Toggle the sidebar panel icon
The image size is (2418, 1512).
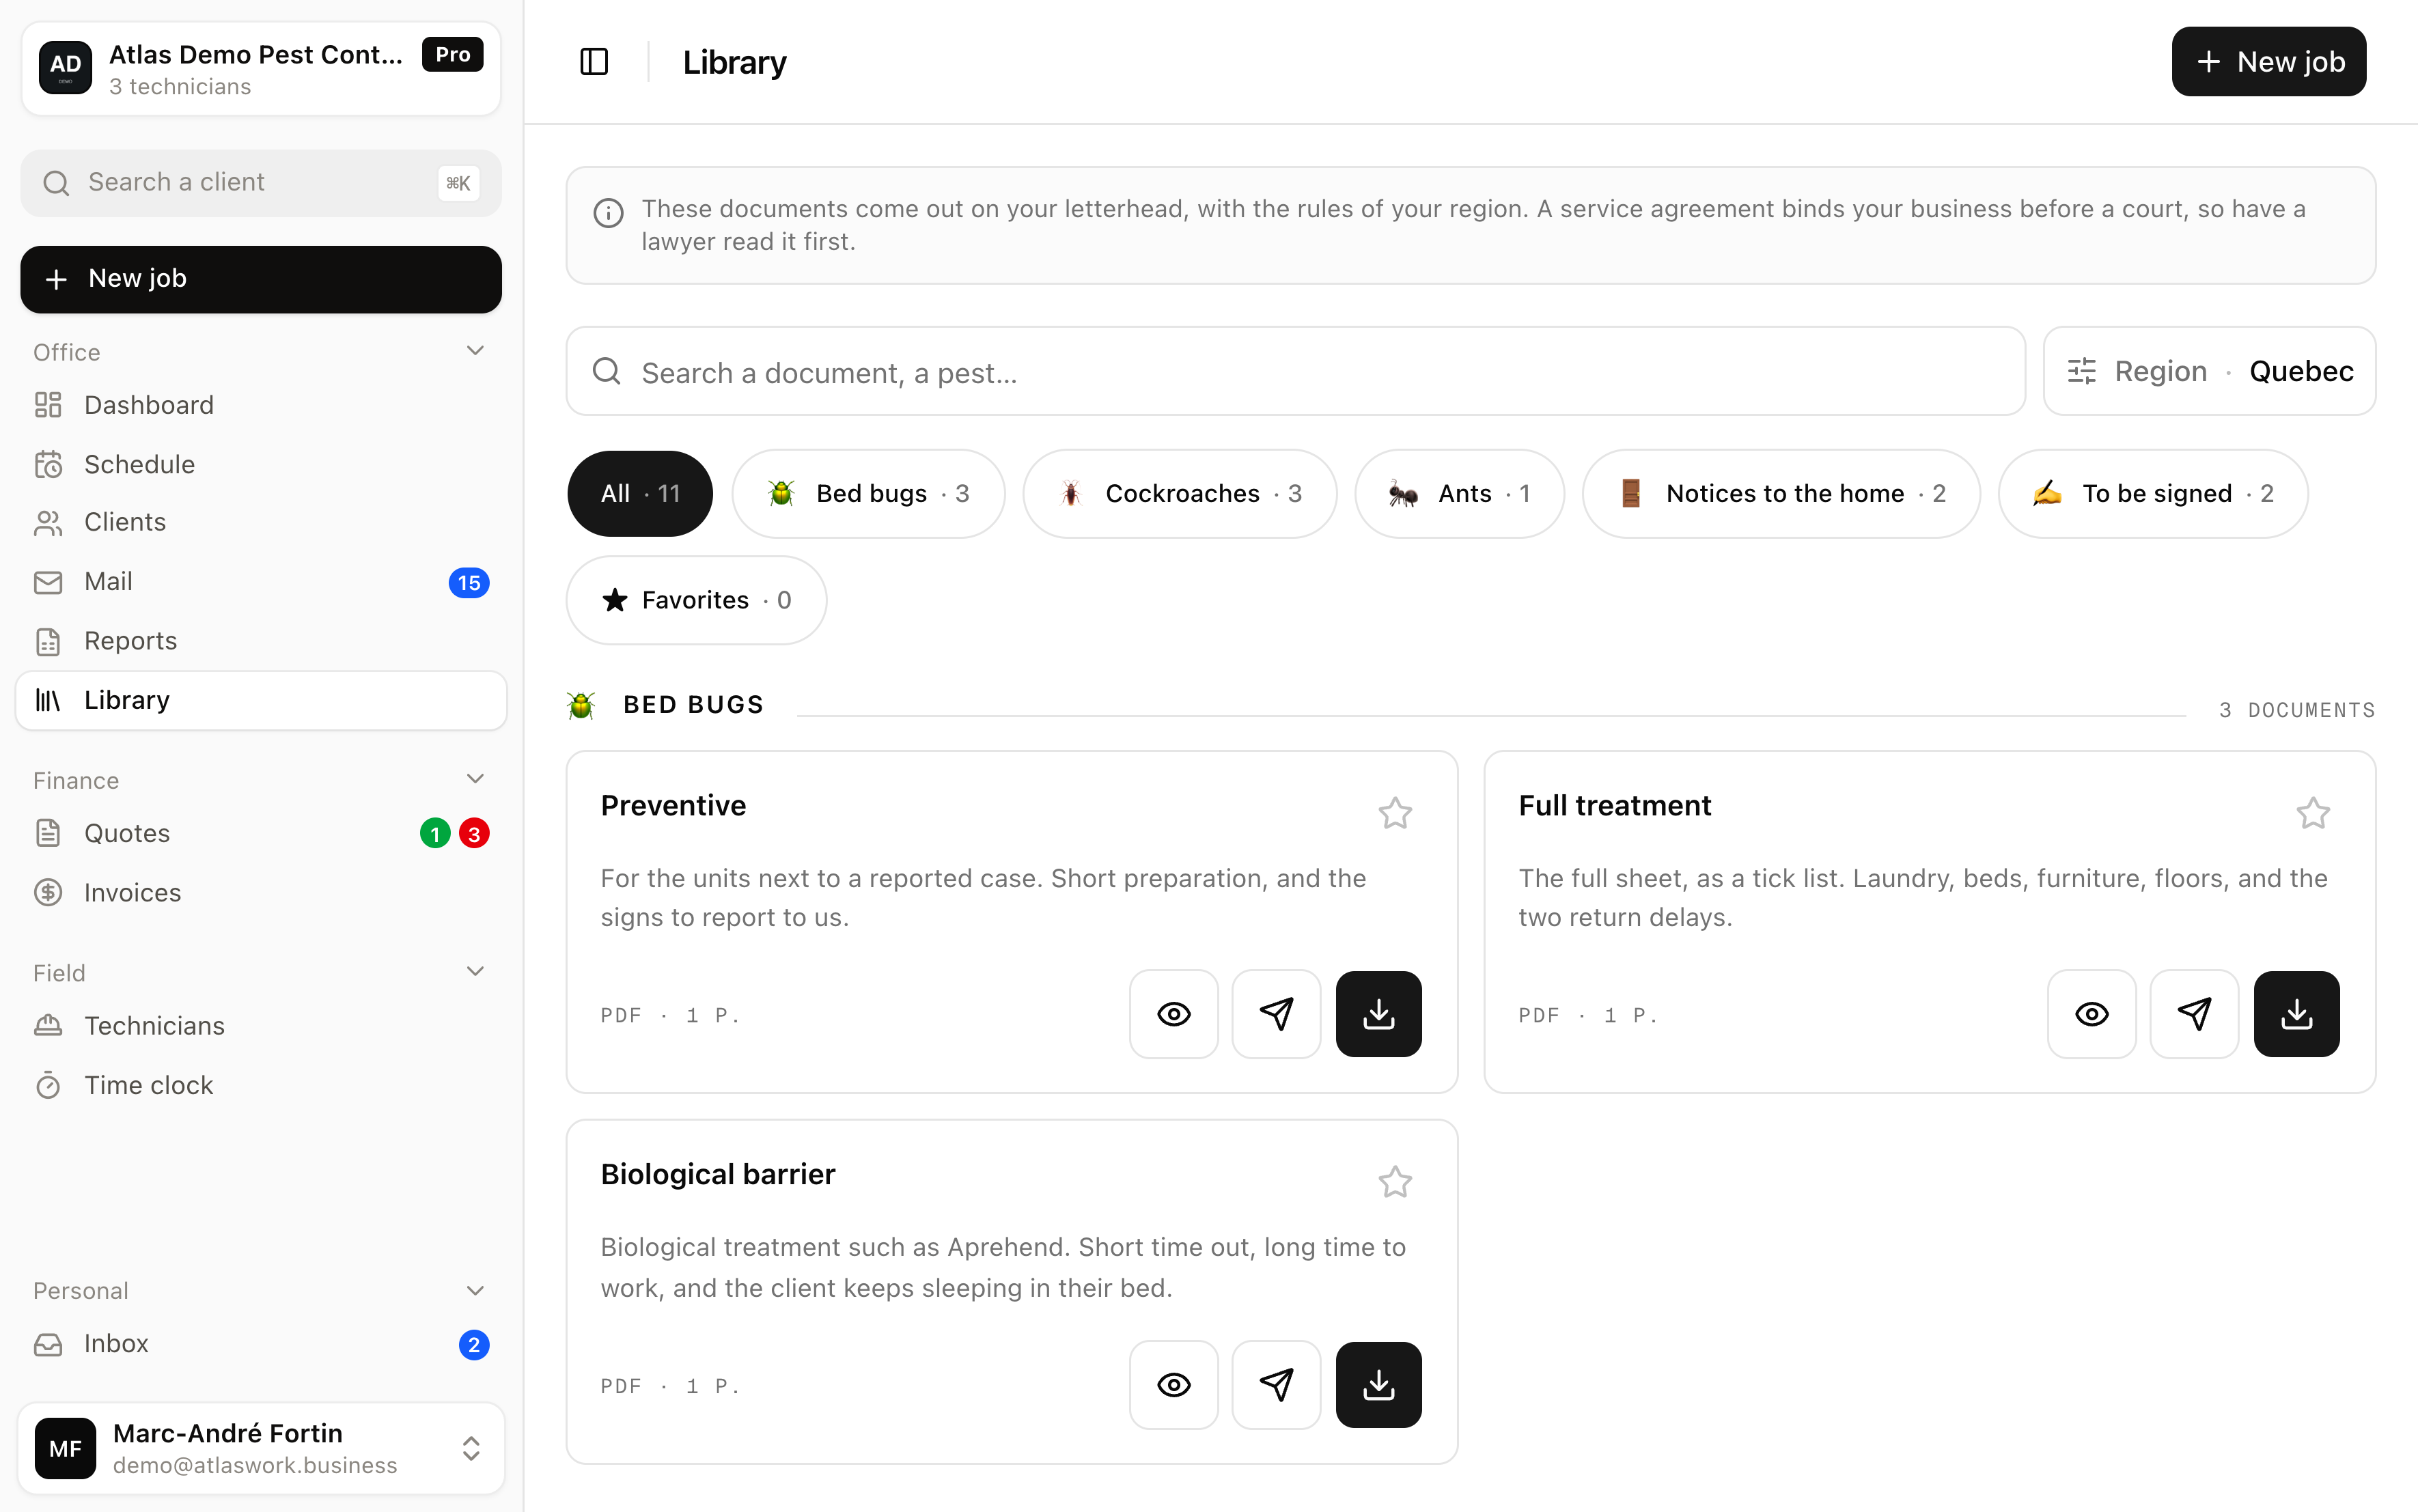click(x=594, y=62)
